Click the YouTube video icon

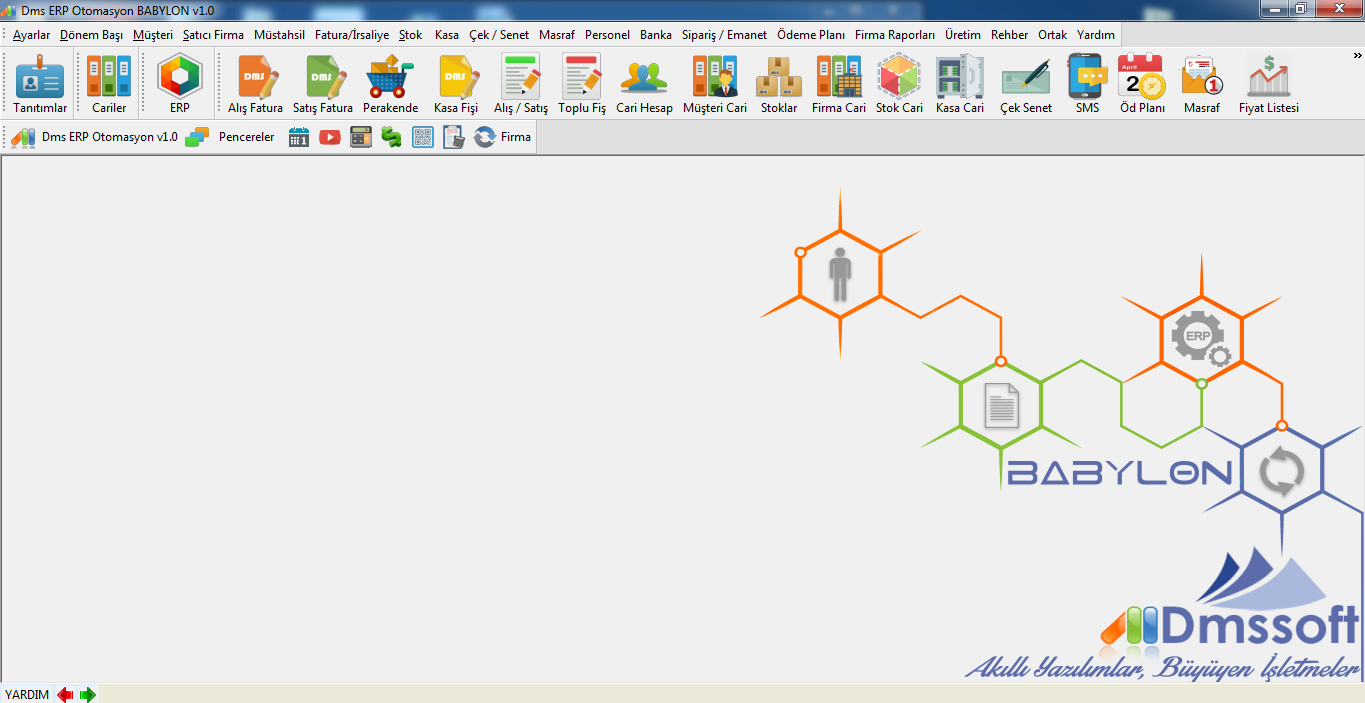tap(330, 137)
